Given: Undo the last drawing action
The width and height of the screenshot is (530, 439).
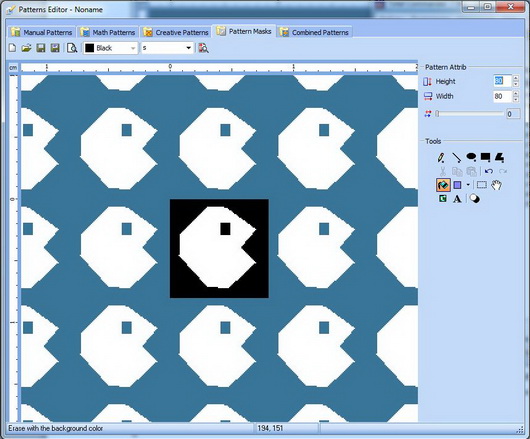Looking at the screenshot, I should click(488, 171).
